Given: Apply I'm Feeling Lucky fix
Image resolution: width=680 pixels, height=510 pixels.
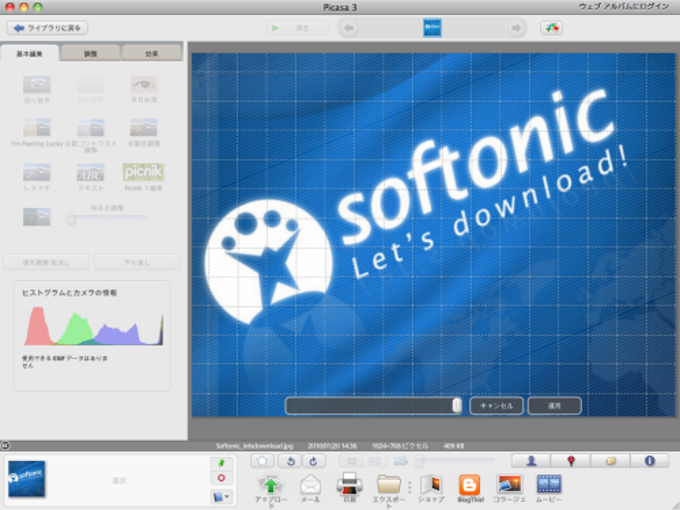Looking at the screenshot, I should 36,128.
